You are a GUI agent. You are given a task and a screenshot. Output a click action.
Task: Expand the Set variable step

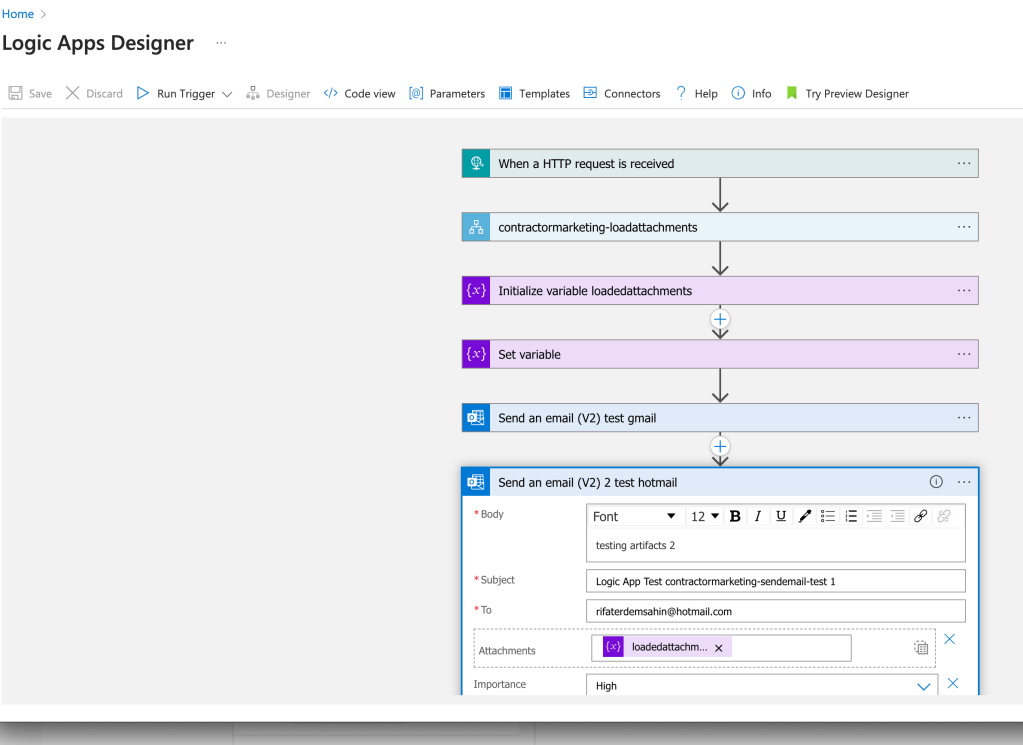[x=720, y=354]
